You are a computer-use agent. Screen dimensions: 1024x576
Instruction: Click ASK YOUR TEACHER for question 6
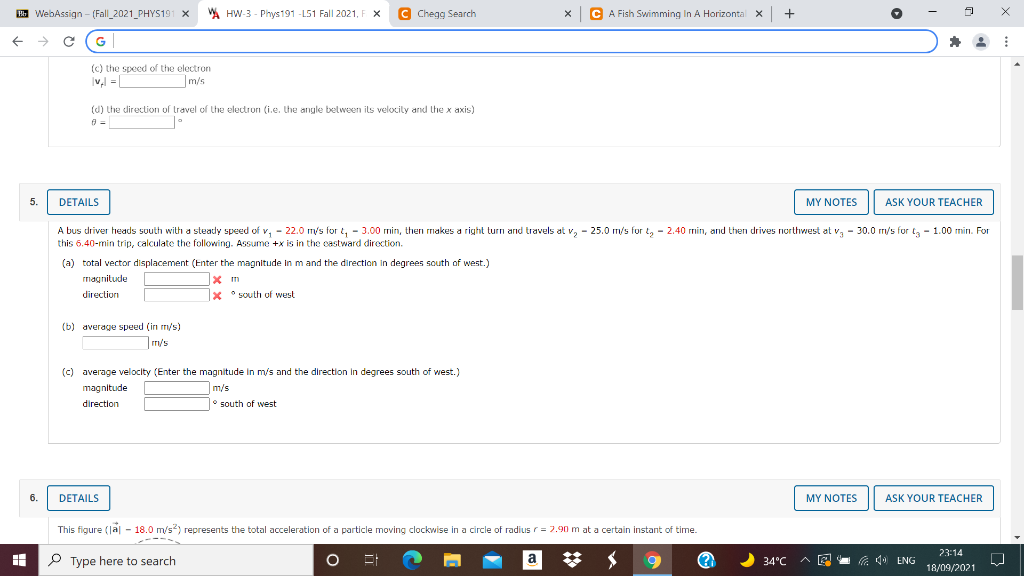[933, 497]
